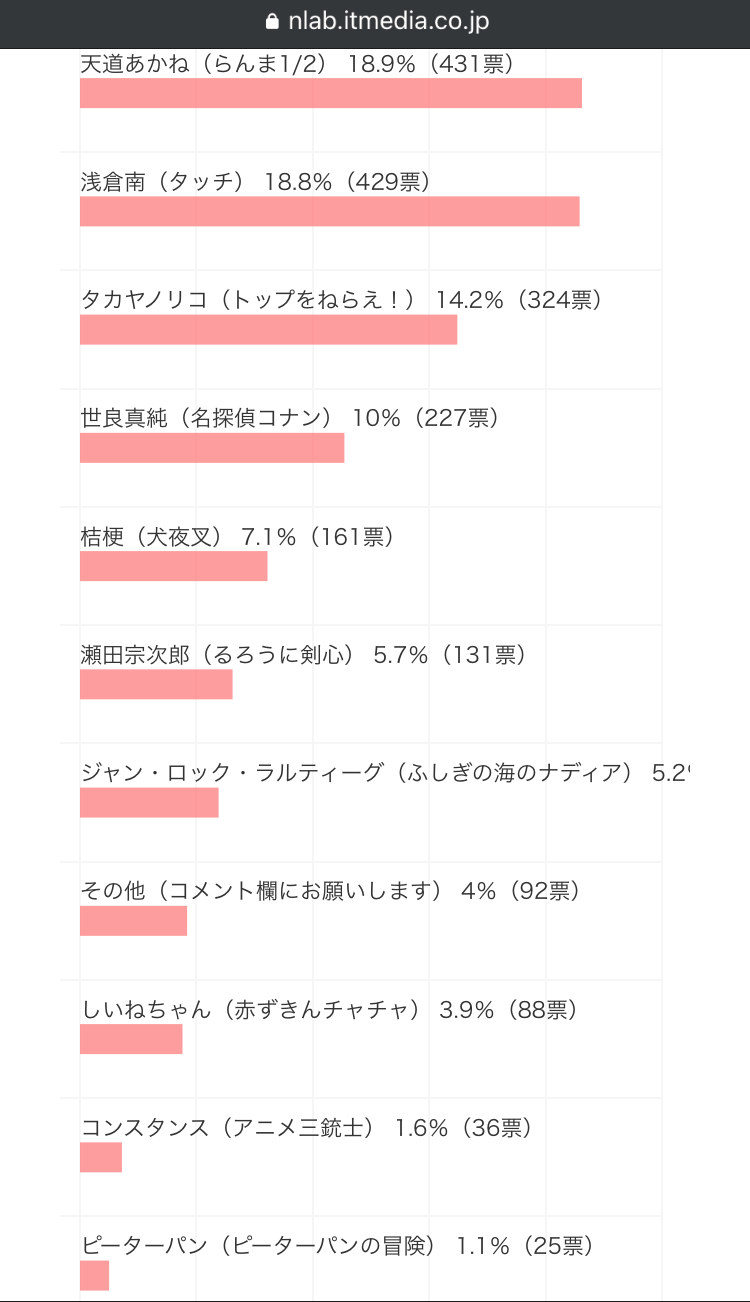Tap the lock icon in the address bar
This screenshot has width=750, height=1302.
coord(271,22)
